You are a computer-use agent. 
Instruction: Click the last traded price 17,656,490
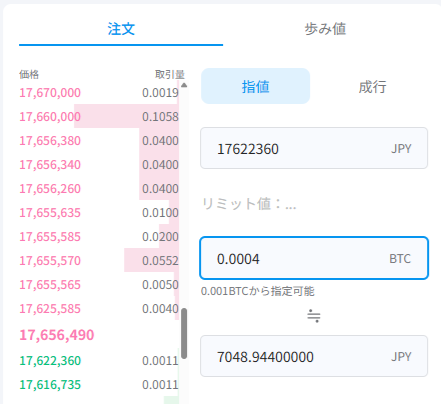pos(57,335)
